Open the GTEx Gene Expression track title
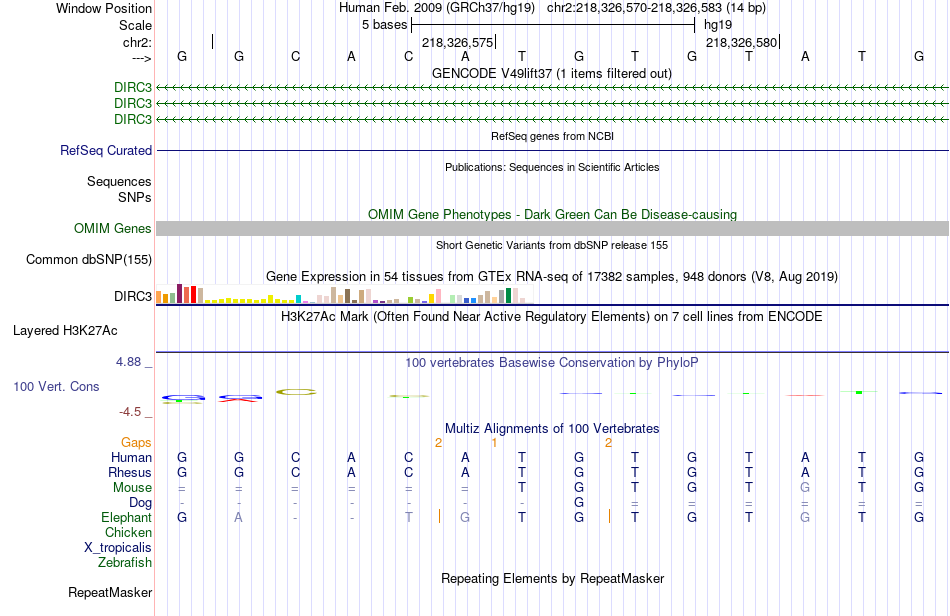950x616 pixels. 552,277
